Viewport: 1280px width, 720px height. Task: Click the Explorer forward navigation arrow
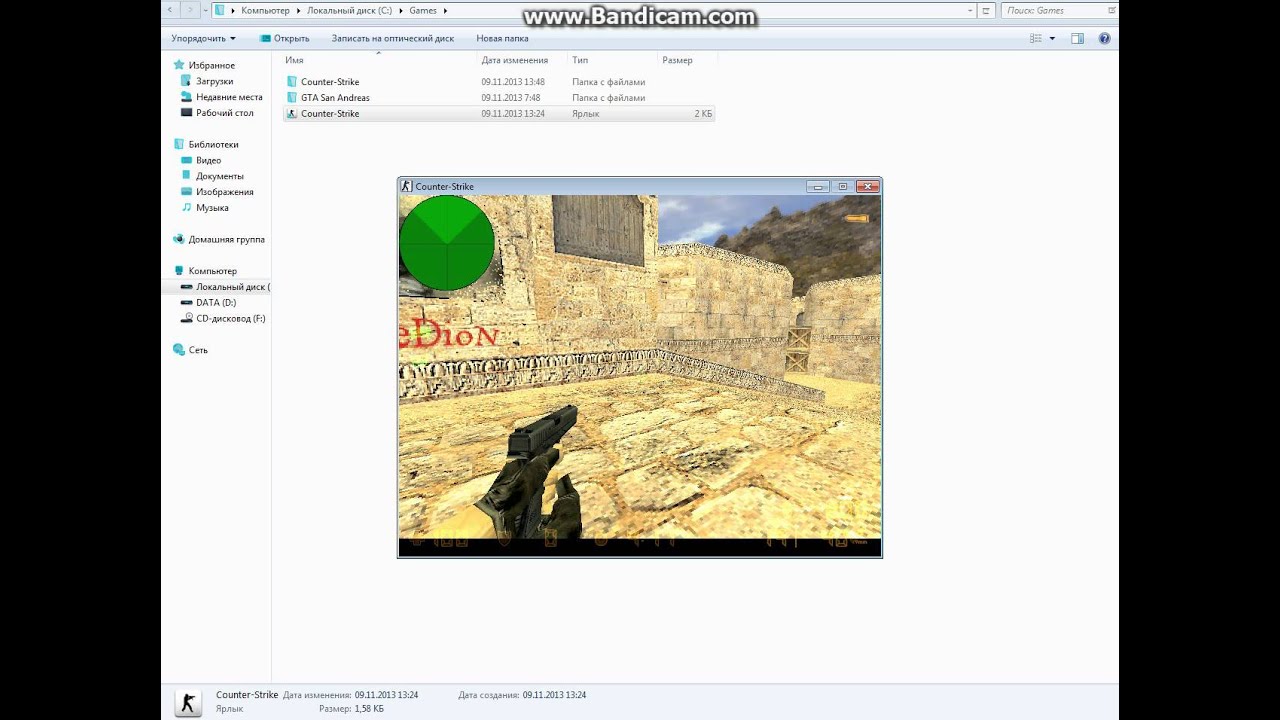click(189, 10)
